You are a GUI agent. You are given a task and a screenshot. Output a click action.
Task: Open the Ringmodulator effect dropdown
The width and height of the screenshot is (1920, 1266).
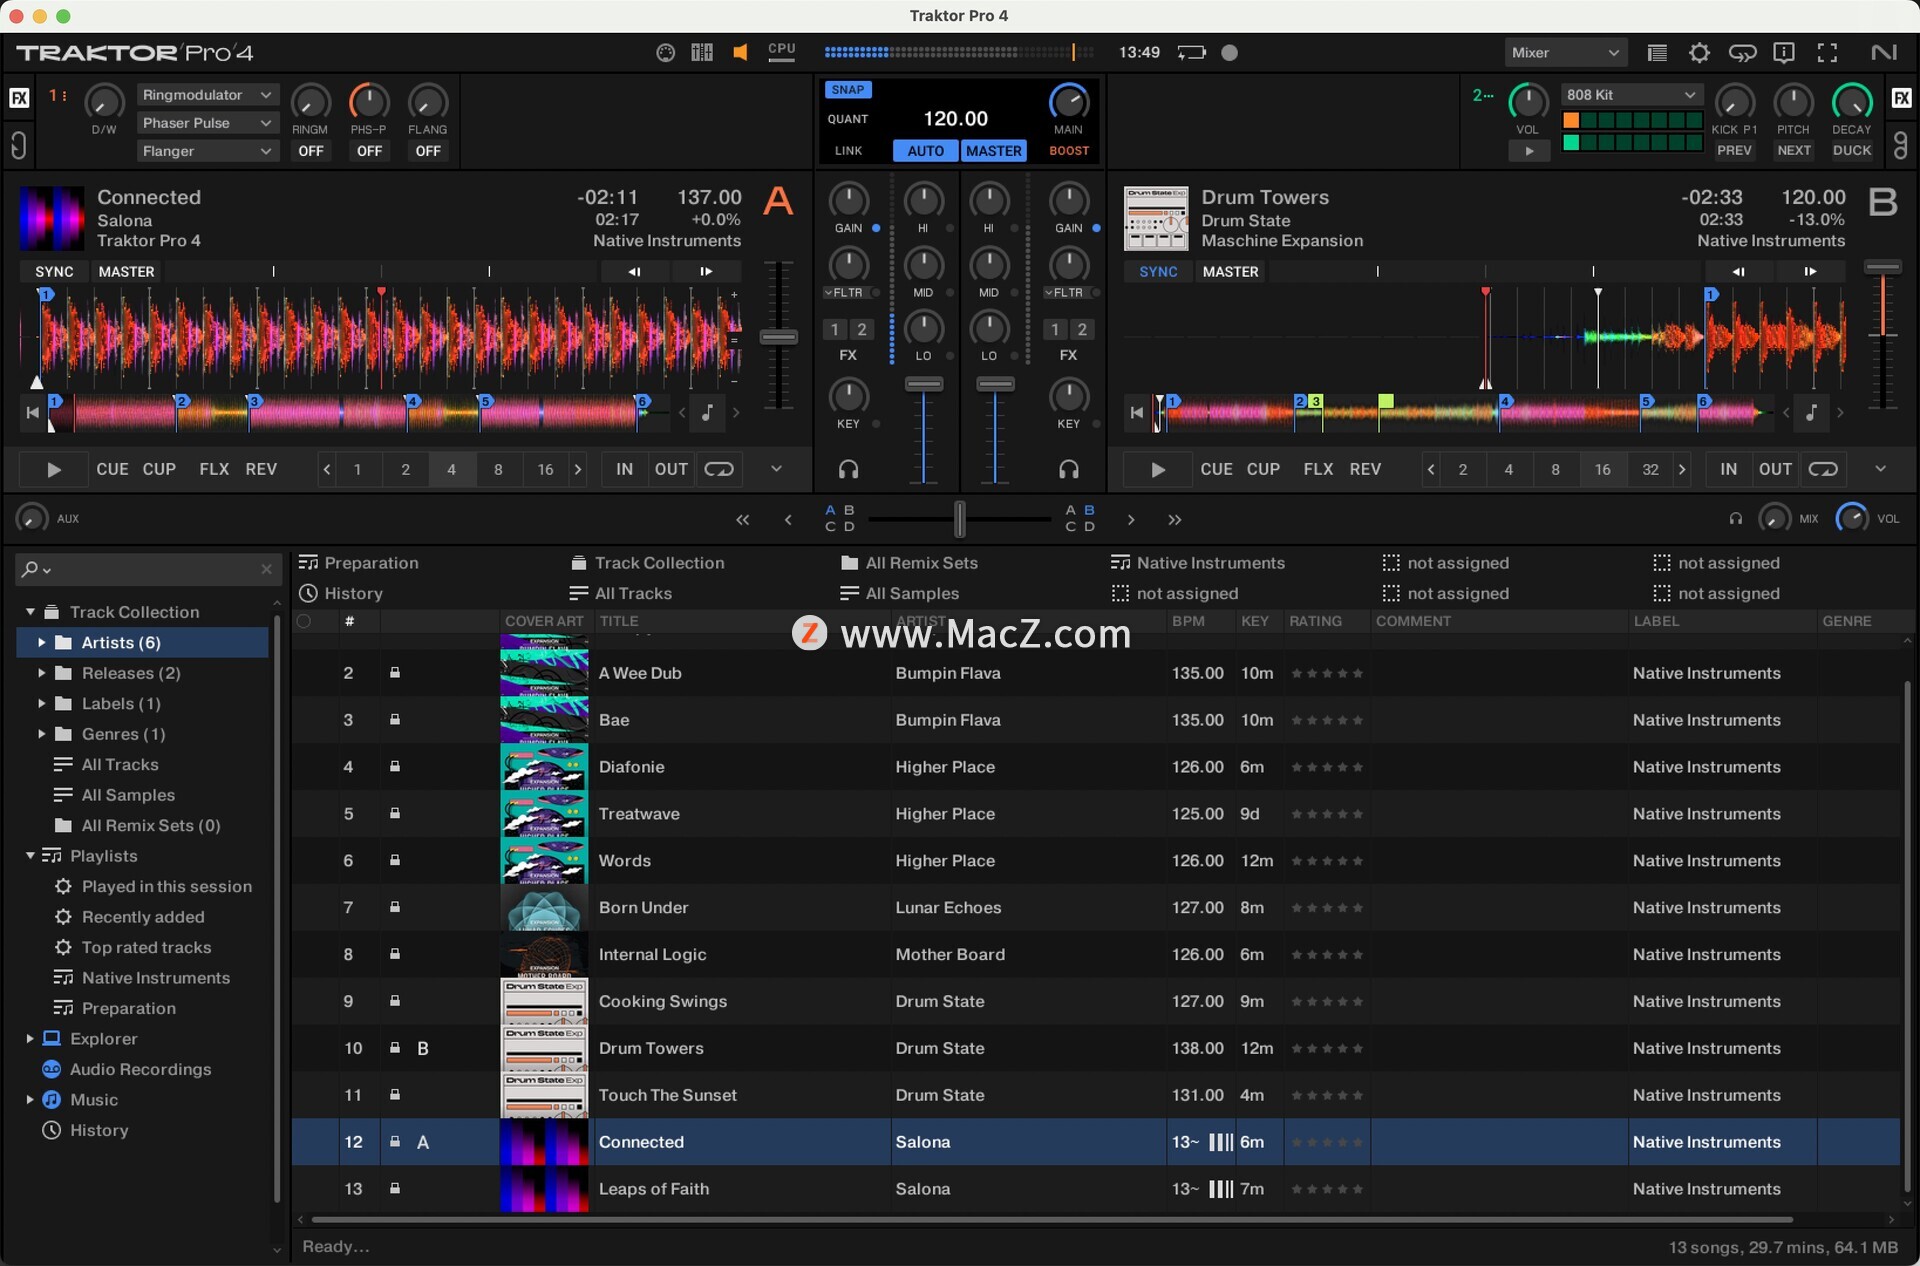point(206,95)
